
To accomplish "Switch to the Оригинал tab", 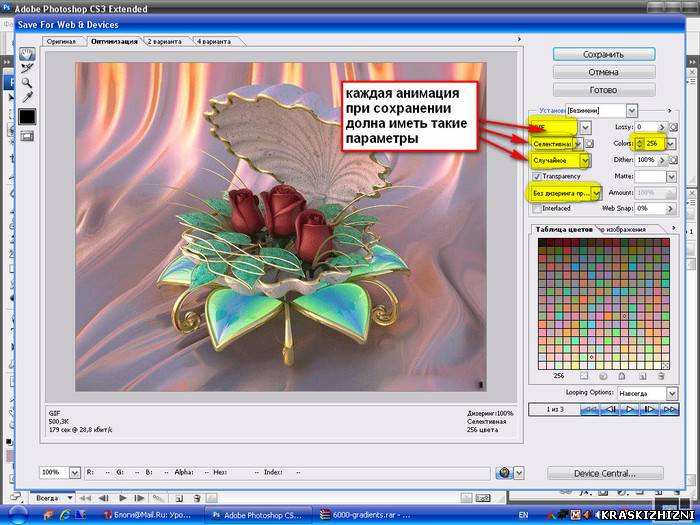I will tap(62, 41).
